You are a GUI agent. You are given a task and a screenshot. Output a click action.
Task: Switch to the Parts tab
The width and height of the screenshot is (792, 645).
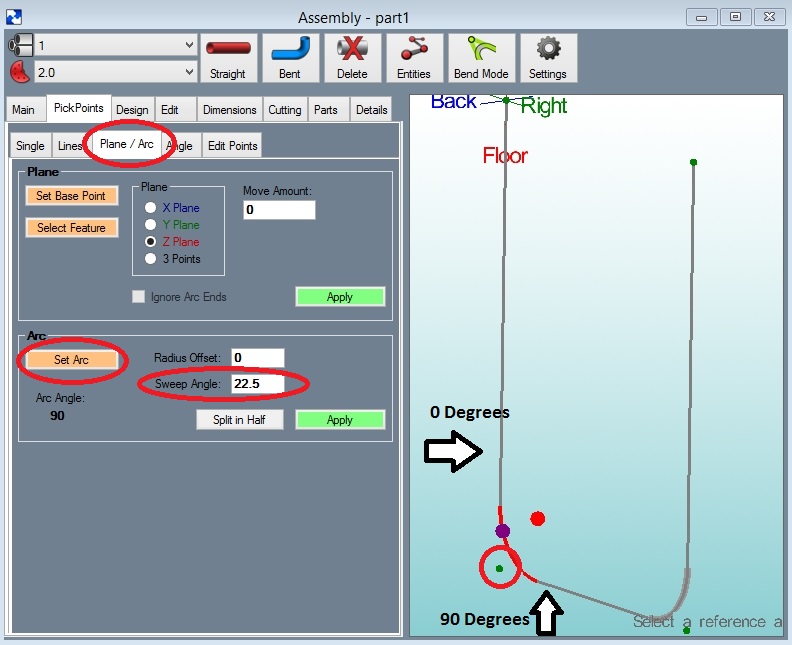point(326,110)
